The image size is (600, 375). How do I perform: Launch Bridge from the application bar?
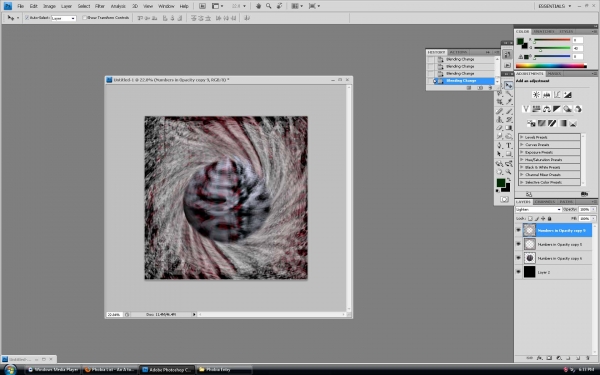[202, 6]
